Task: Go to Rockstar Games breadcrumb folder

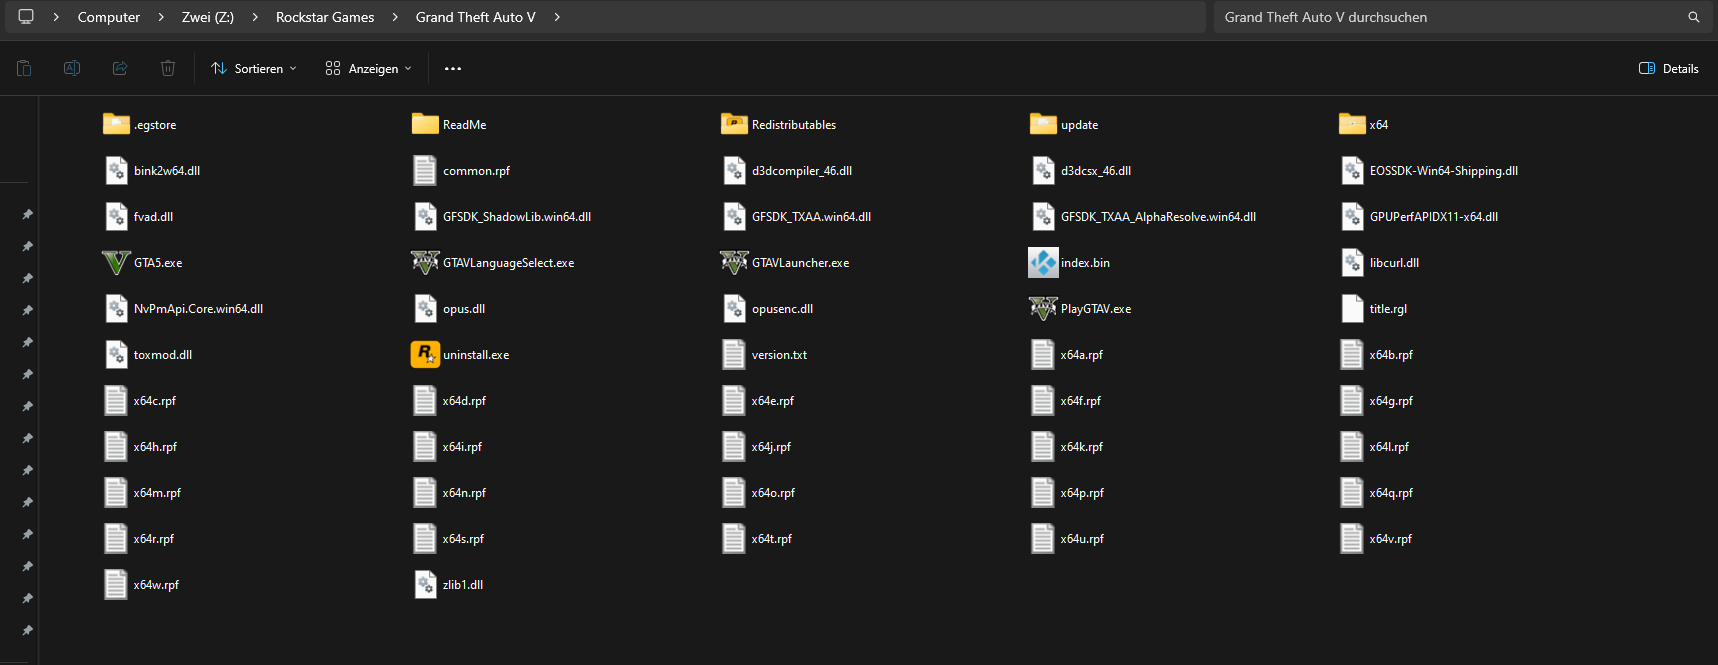Action: point(325,17)
